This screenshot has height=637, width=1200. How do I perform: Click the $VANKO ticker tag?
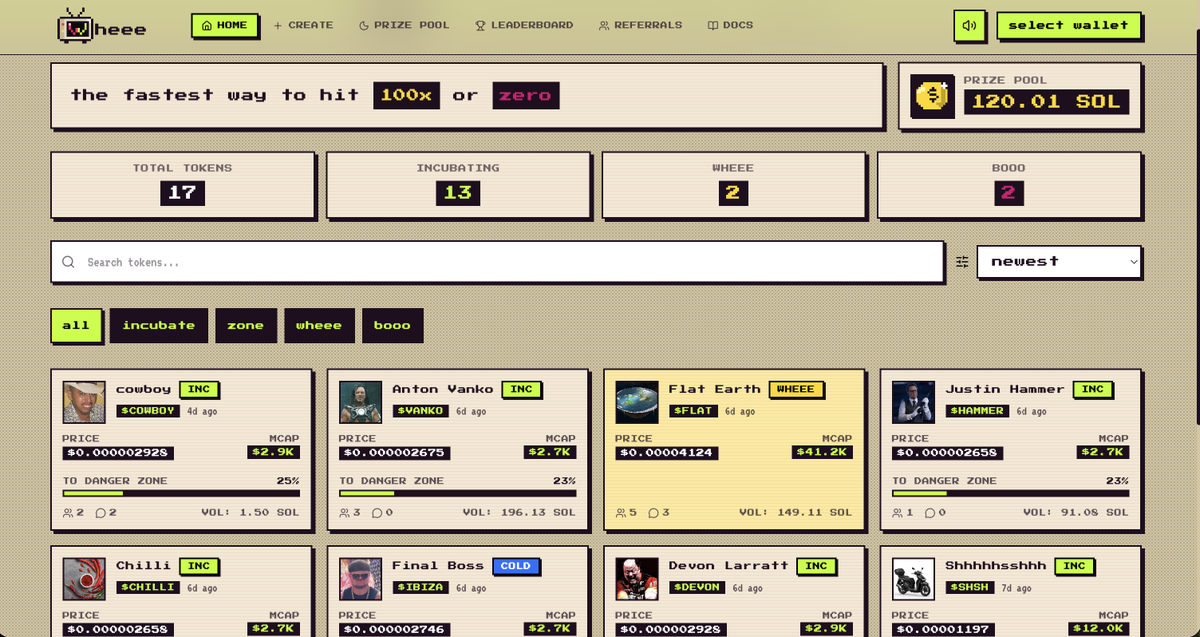tap(420, 411)
